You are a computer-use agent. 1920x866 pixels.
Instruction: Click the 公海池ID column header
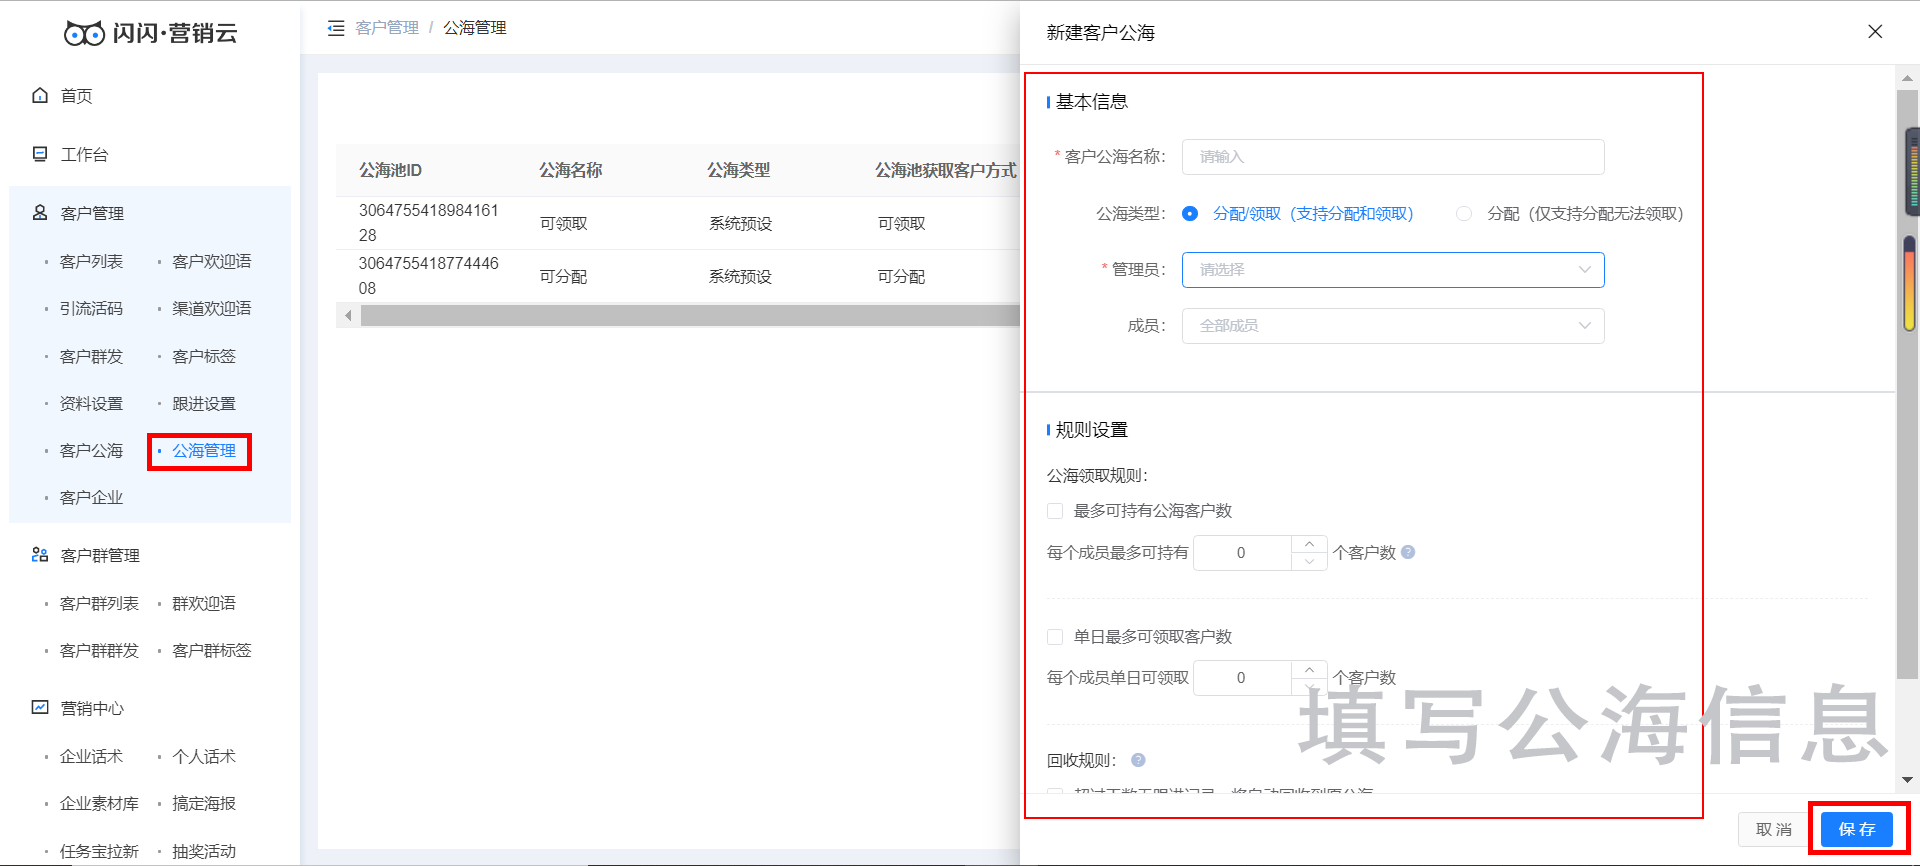coord(390,170)
